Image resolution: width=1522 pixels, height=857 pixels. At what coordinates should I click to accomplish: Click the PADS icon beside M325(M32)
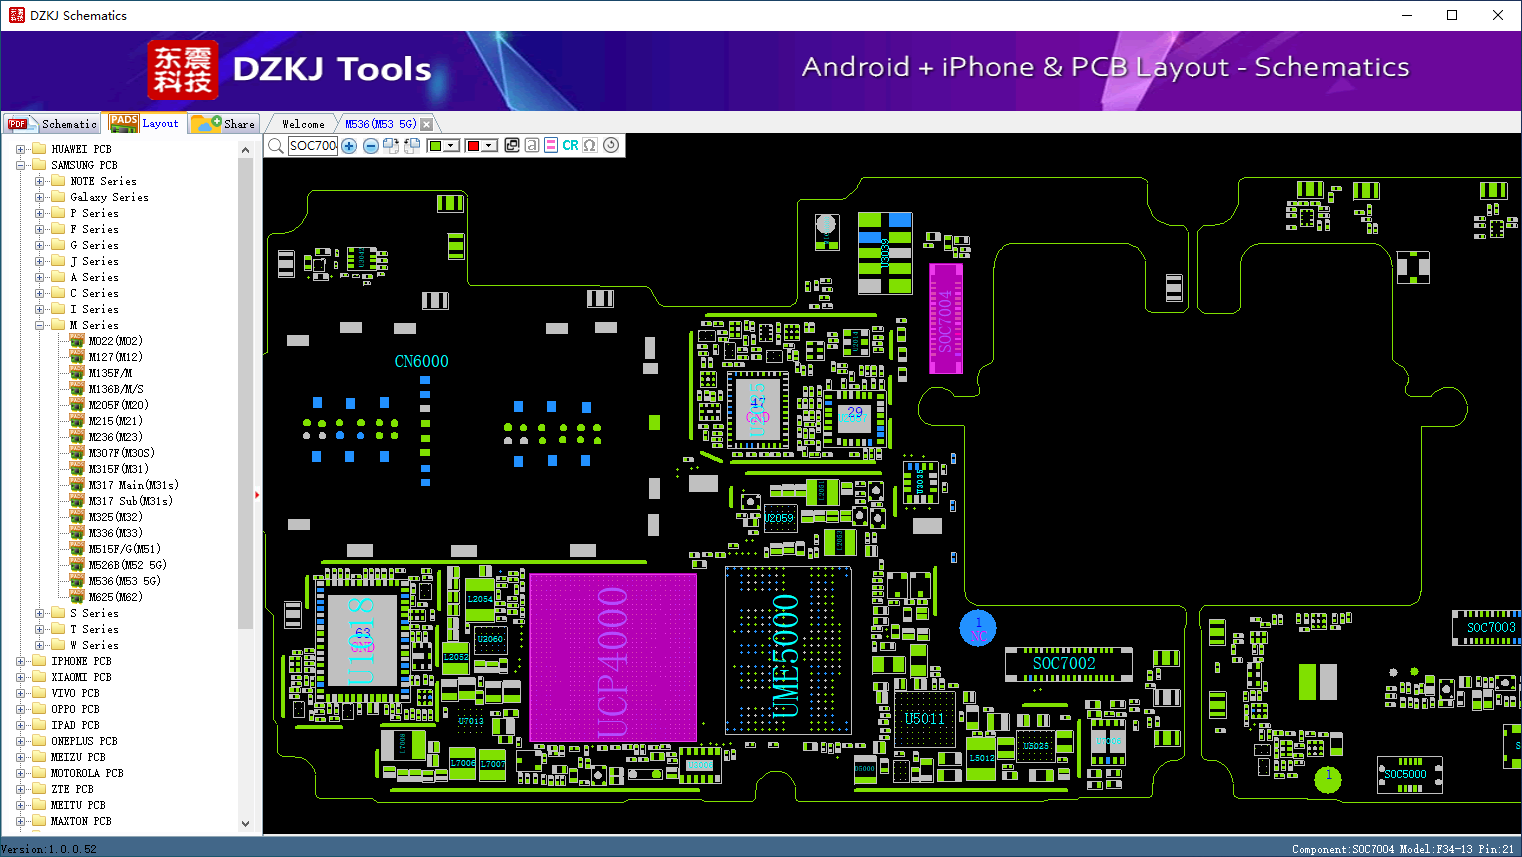coord(77,517)
